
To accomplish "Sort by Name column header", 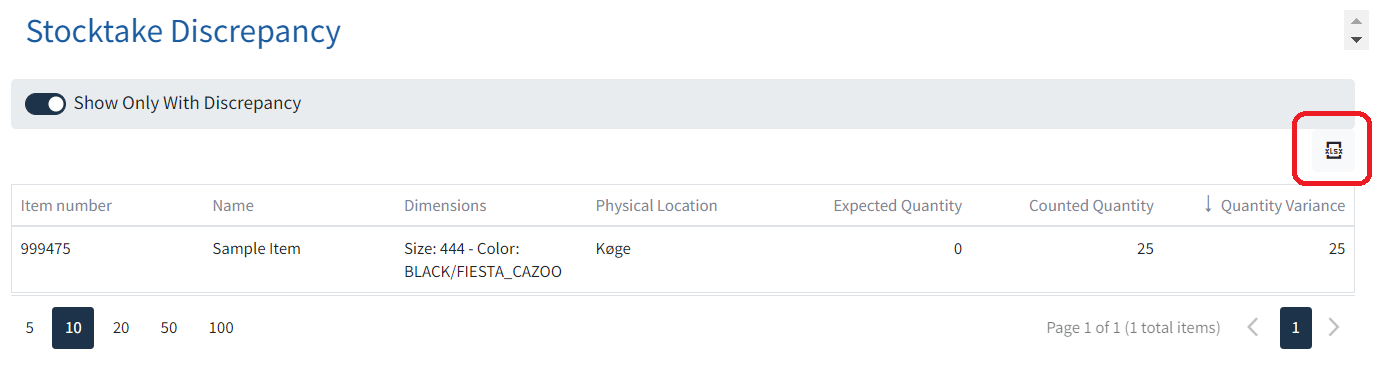I will (x=233, y=206).
